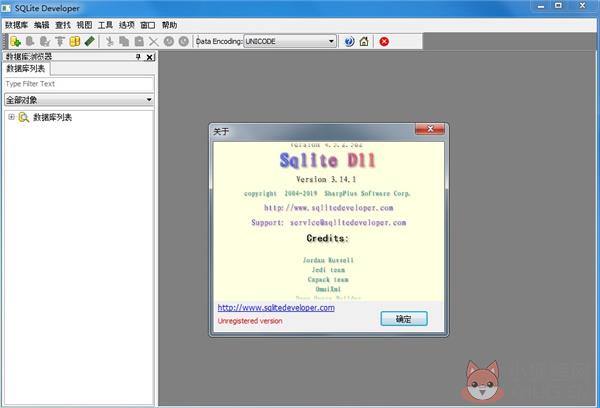The height and width of the screenshot is (408, 600).
Task: Click the Cut scissors toolbar icon
Action: tap(110, 41)
